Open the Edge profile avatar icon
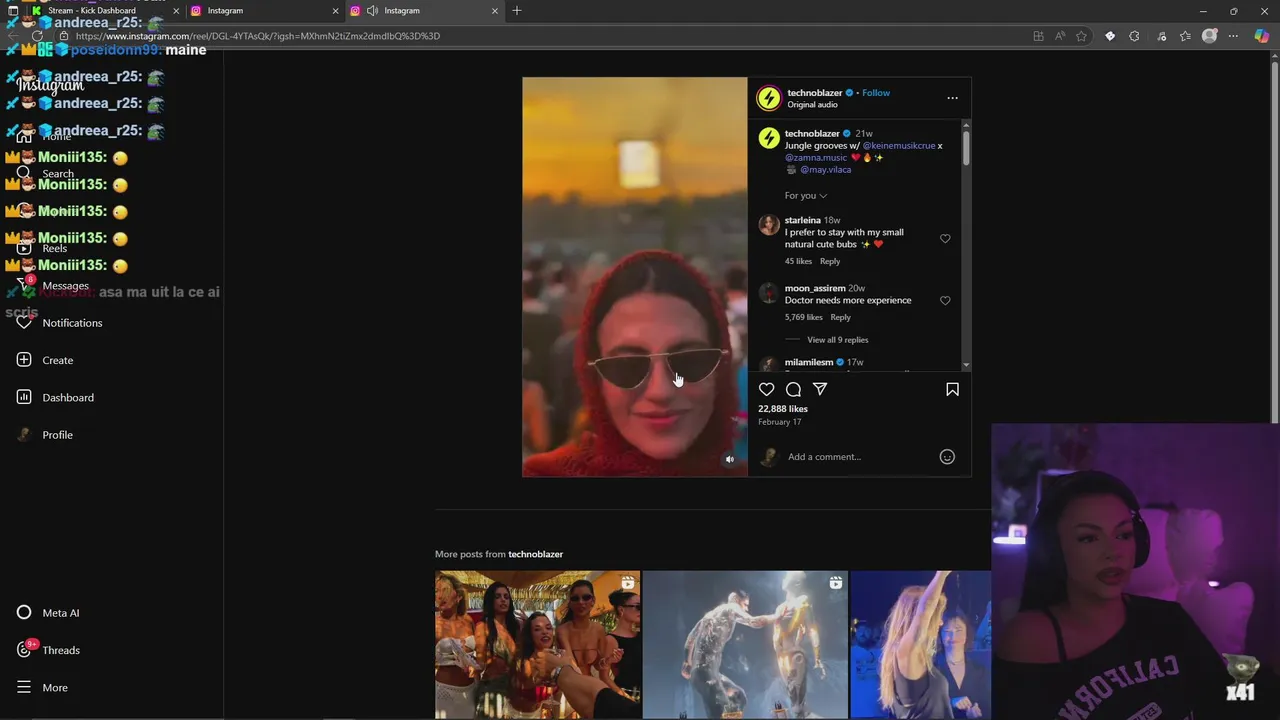The height and width of the screenshot is (720, 1280). pos(1210,36)
